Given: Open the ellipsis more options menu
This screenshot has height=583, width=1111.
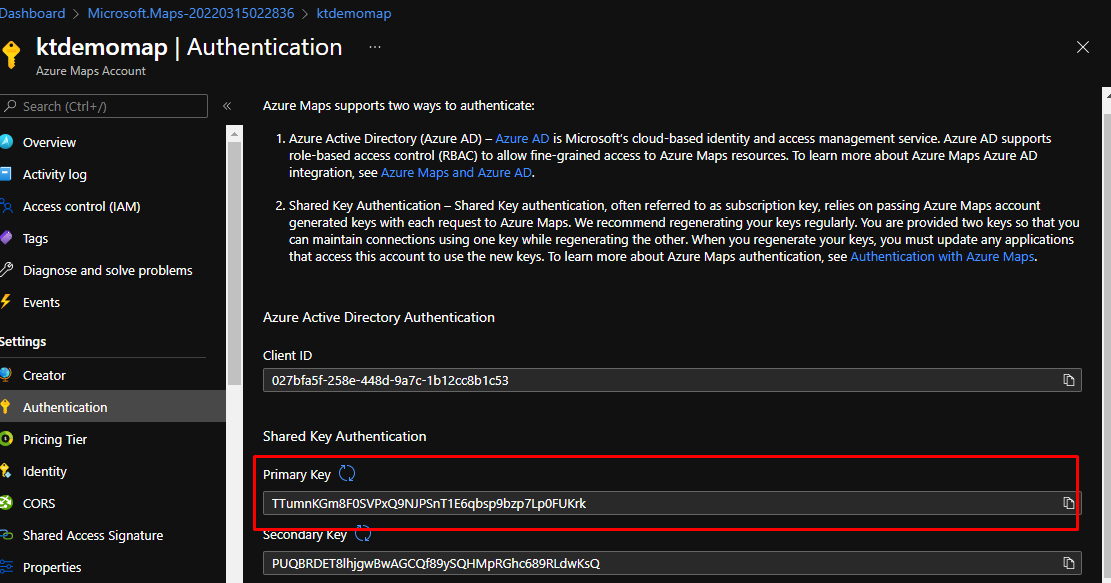Looking at the screenshot, I should (375, 47).
